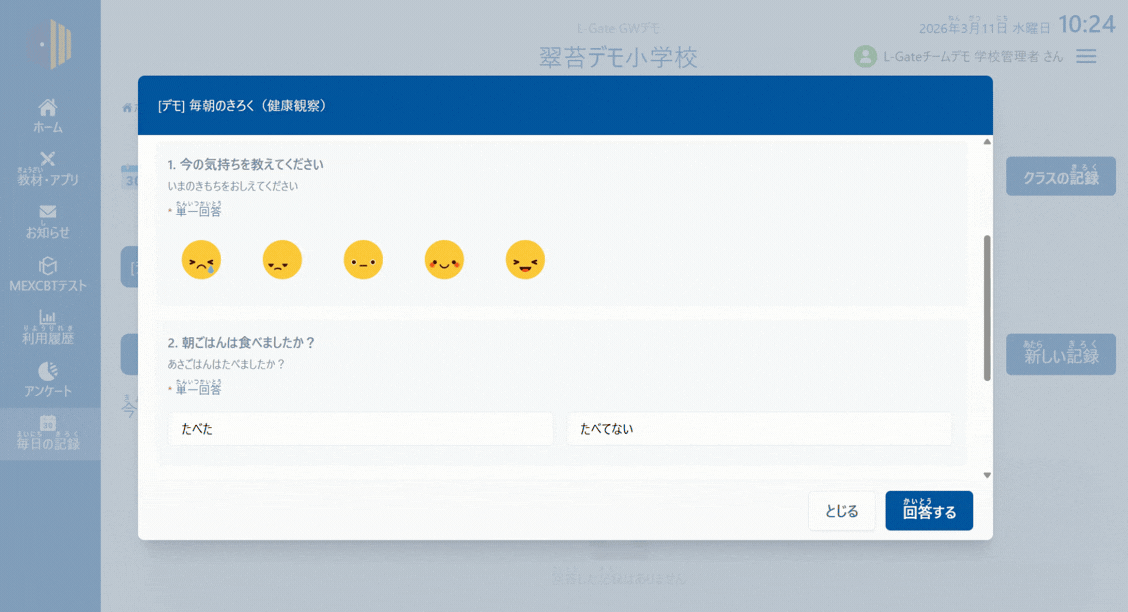The image size is (1128, 612).
Task: Go to お知らせ sidebar item
Action: [48, 222]
